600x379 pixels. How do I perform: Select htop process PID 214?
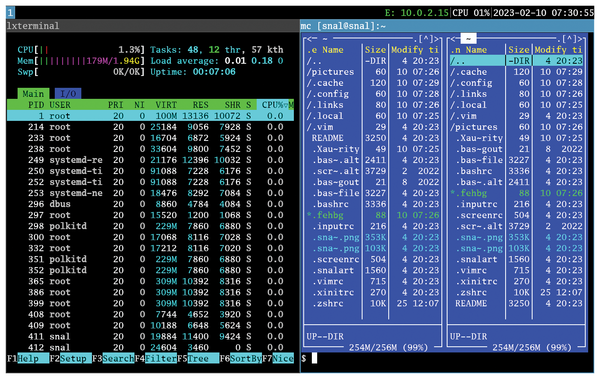tap(150, 127)
